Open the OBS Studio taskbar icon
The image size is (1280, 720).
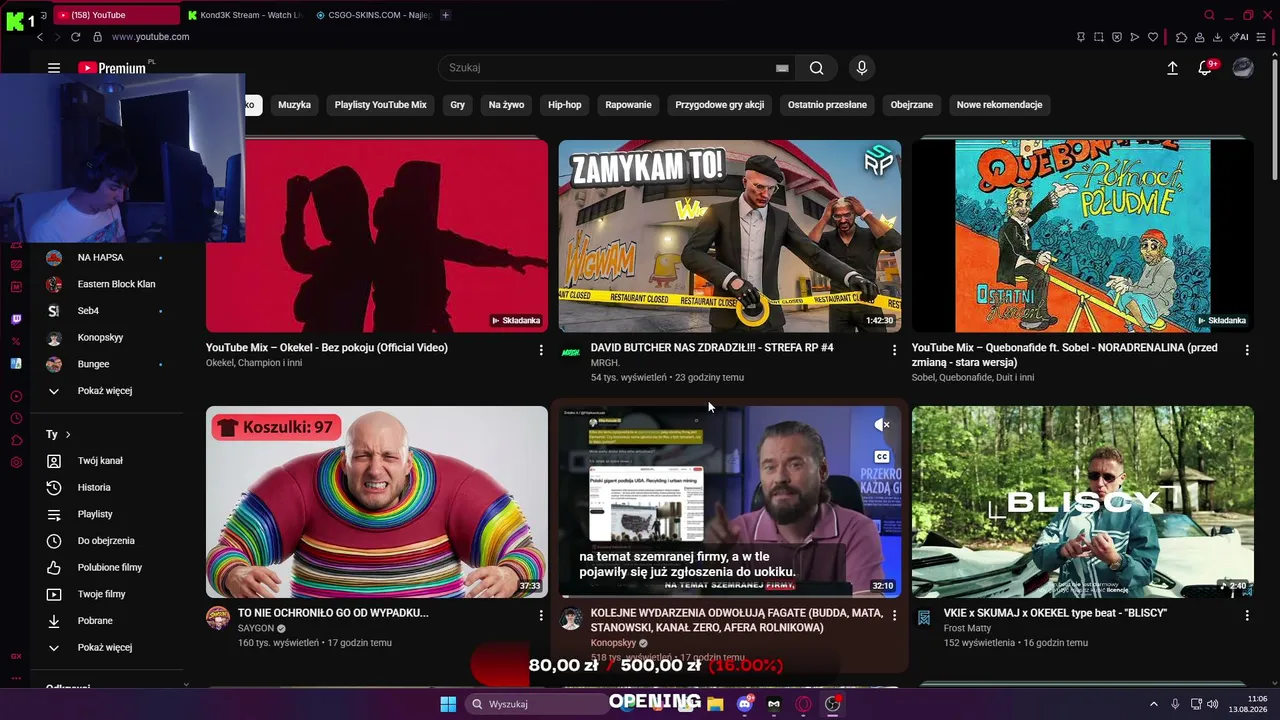(x=832, y=704)
